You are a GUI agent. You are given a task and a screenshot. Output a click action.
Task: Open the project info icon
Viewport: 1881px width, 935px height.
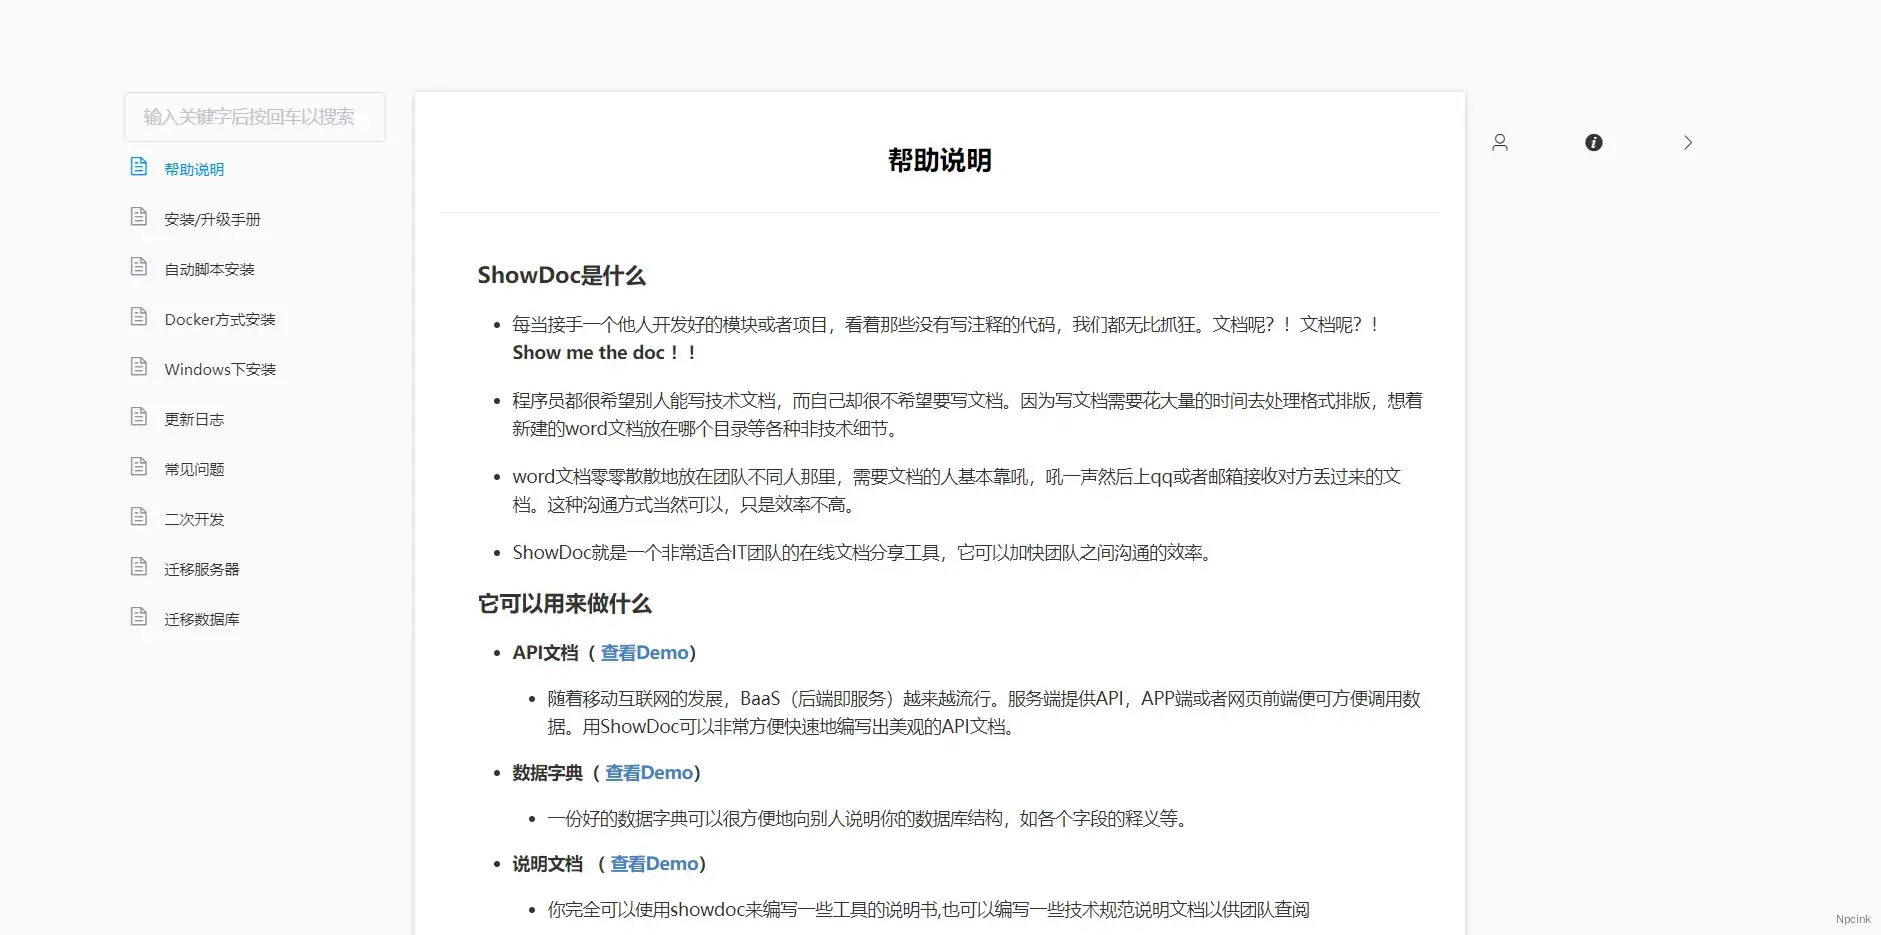point(1593,143)
